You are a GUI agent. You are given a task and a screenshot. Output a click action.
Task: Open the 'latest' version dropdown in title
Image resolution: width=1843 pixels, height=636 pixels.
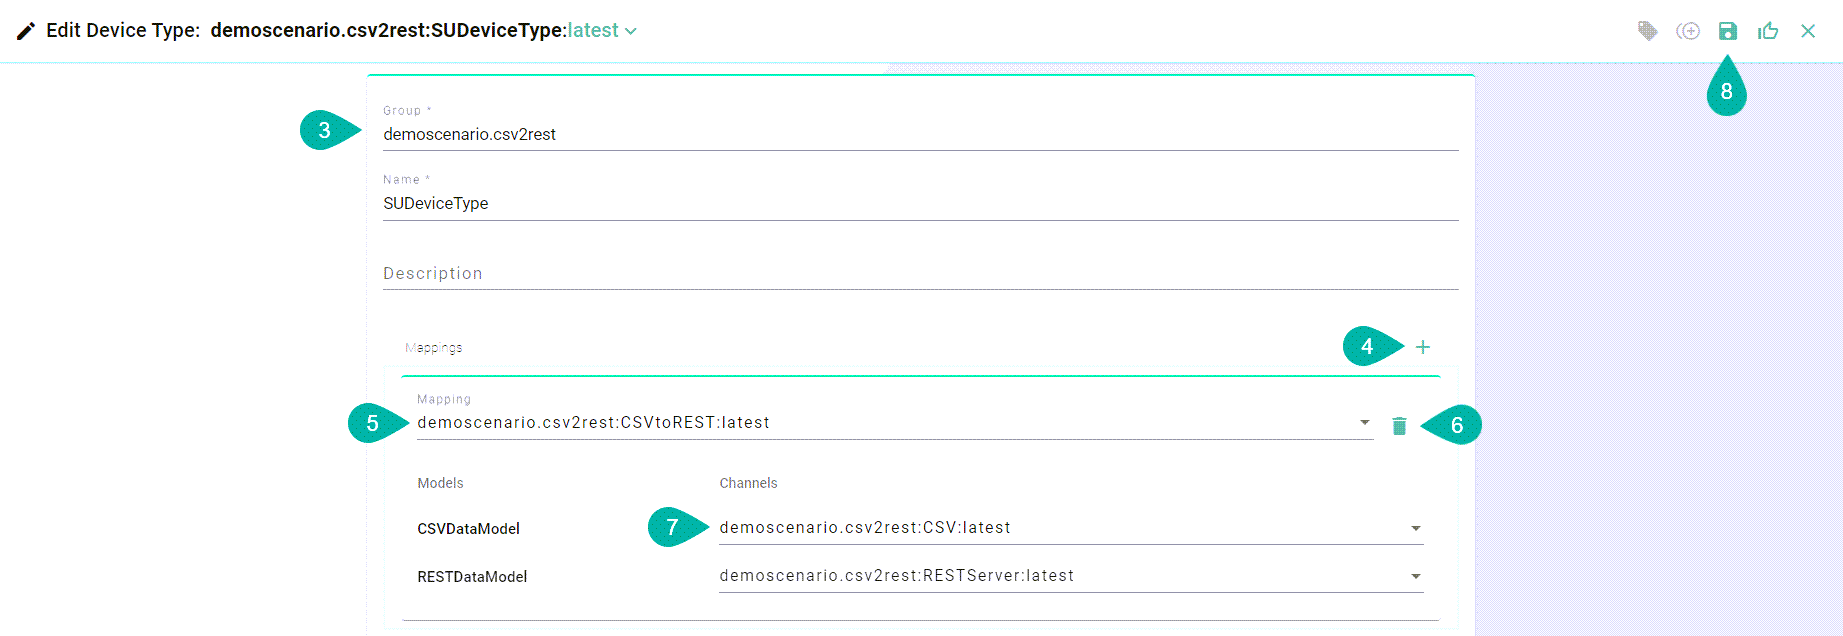click(x=602, y=31)
